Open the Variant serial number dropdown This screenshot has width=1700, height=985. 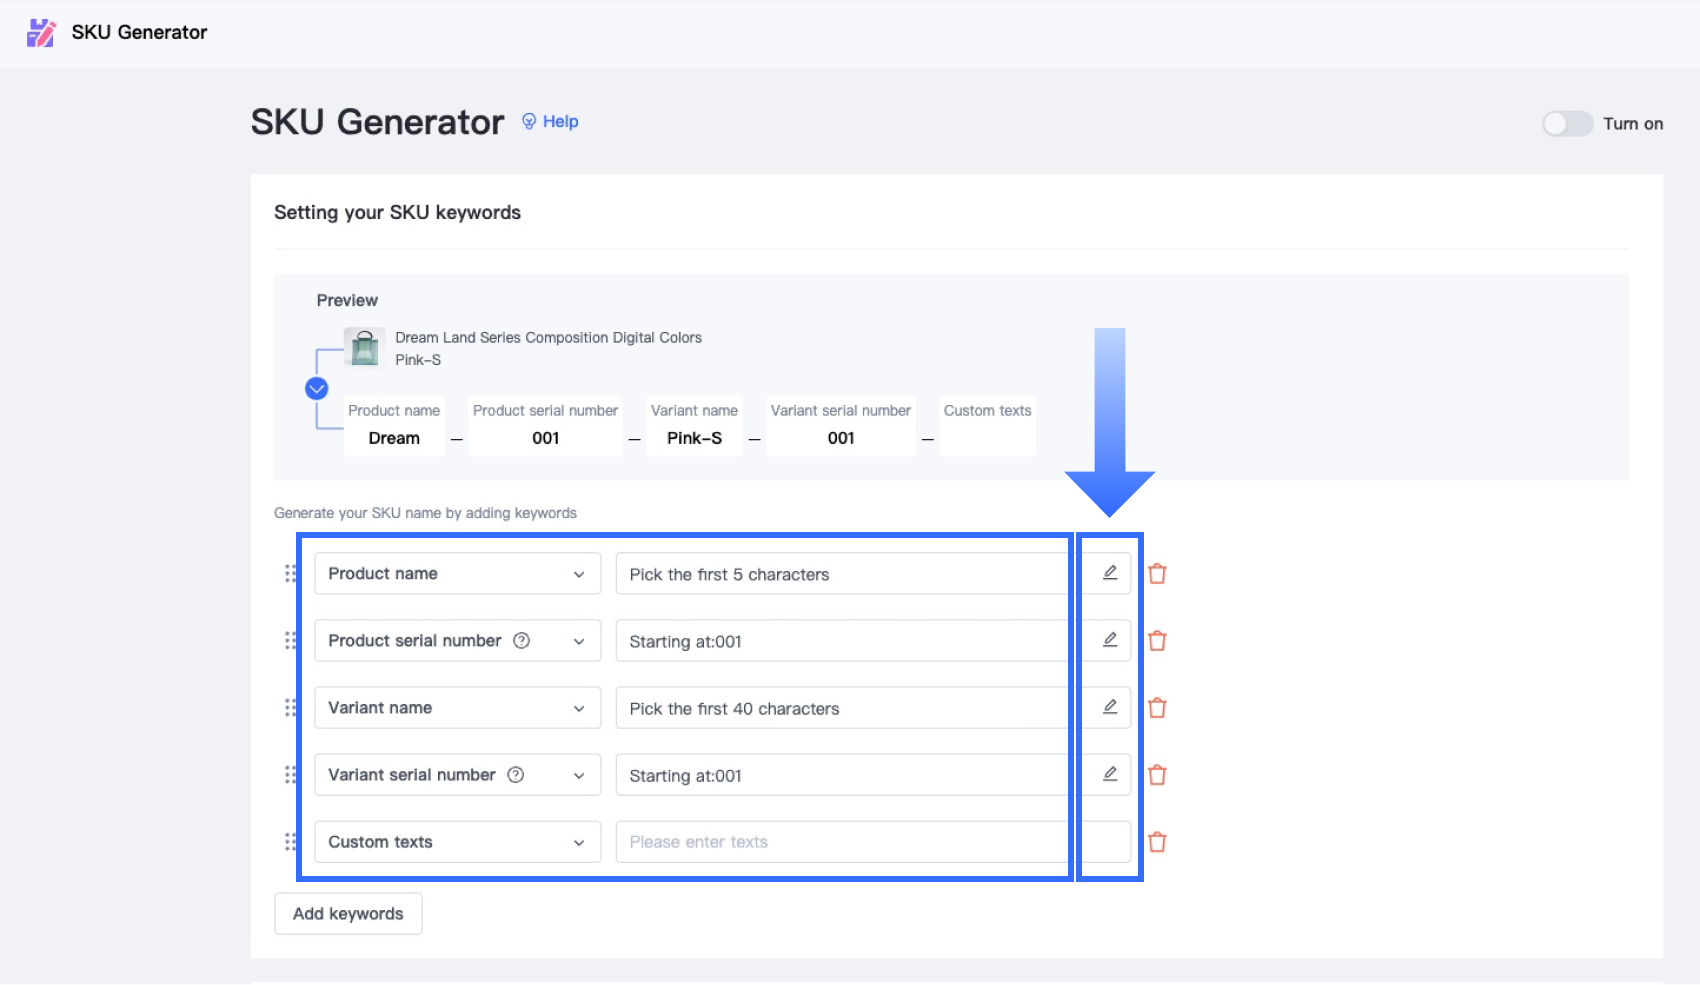(x=457, y=775)
